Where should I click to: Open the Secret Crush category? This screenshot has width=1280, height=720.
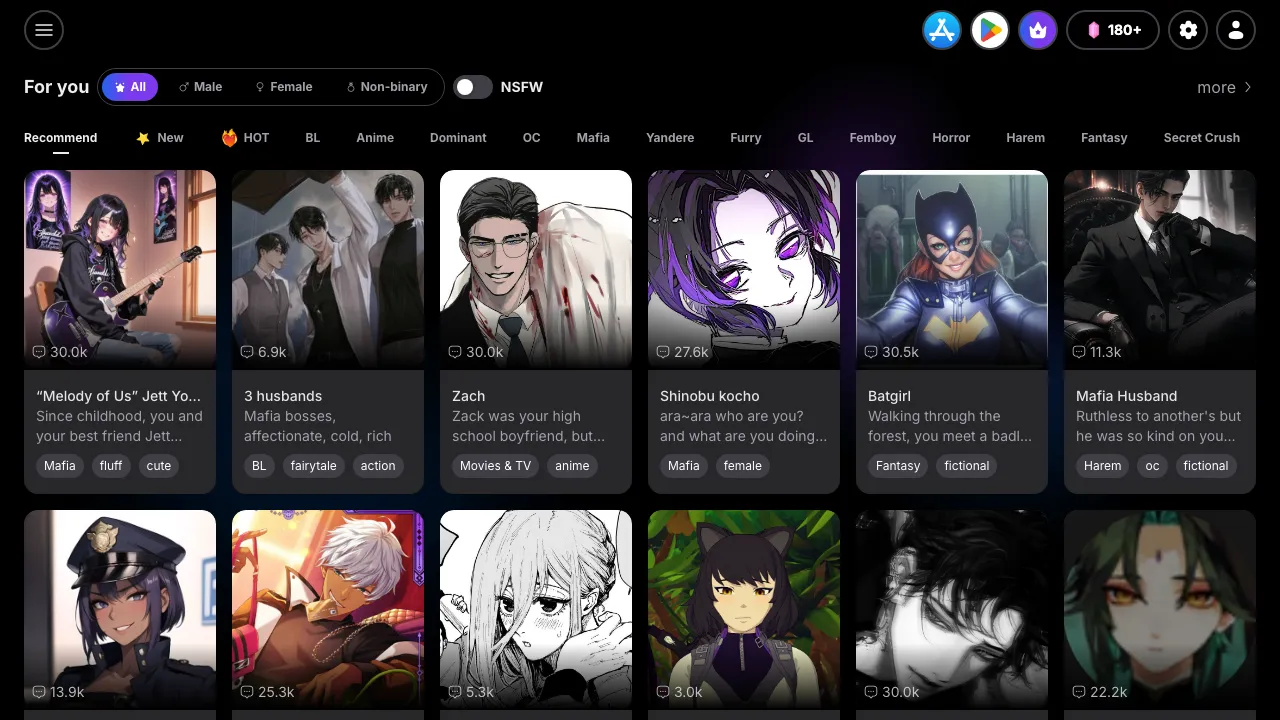pos(1201,138)
